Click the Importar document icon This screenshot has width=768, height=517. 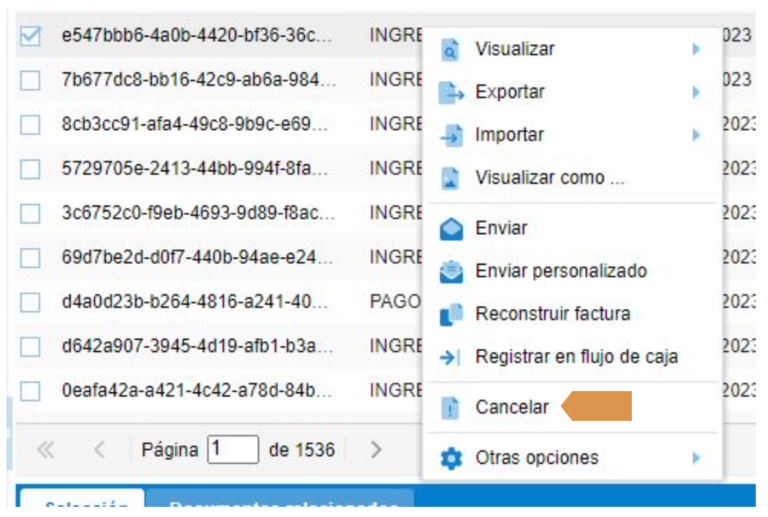point(451,135)
